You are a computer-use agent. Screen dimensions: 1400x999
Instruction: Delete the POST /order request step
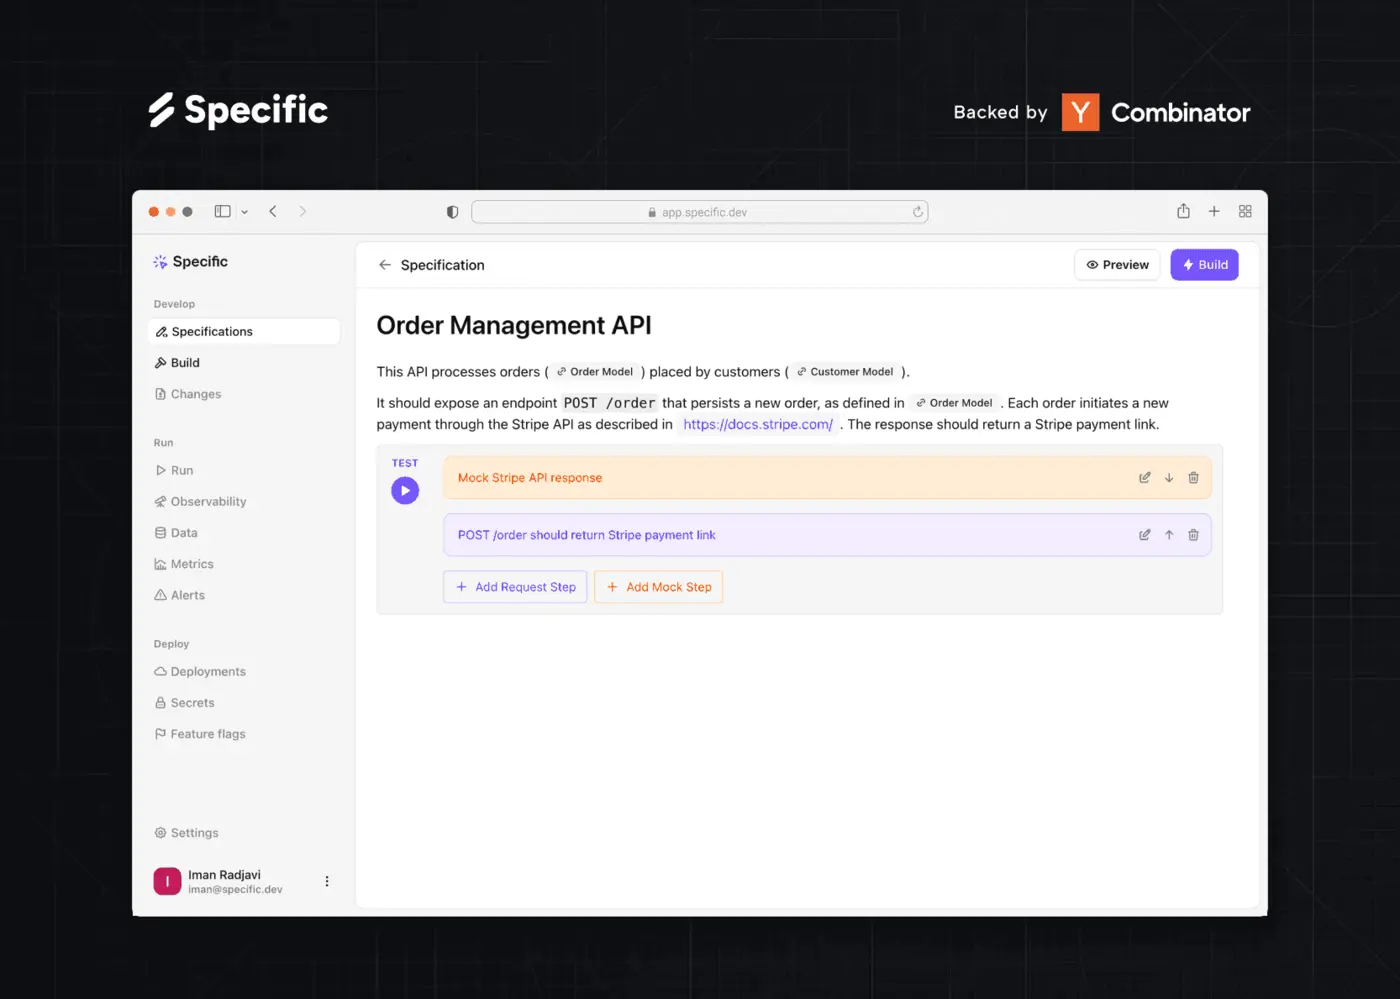coord(1193,535)
